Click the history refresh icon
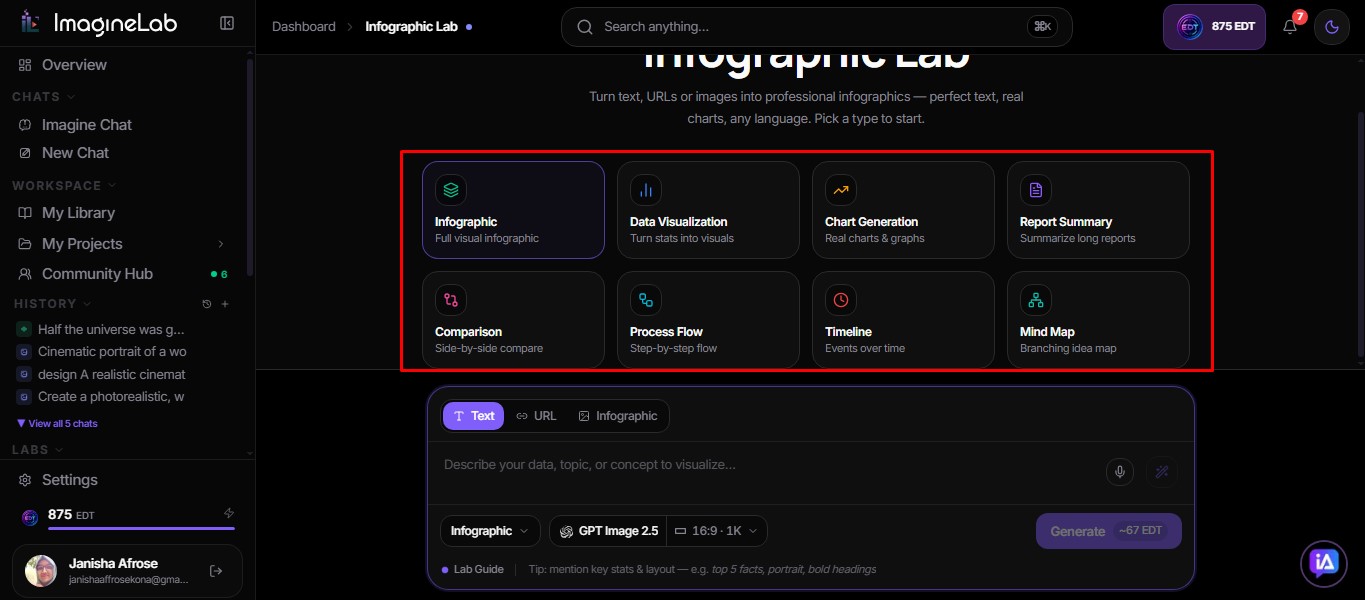The width and height of the screenshot is (1365, 600). click(x=207, y=304)
